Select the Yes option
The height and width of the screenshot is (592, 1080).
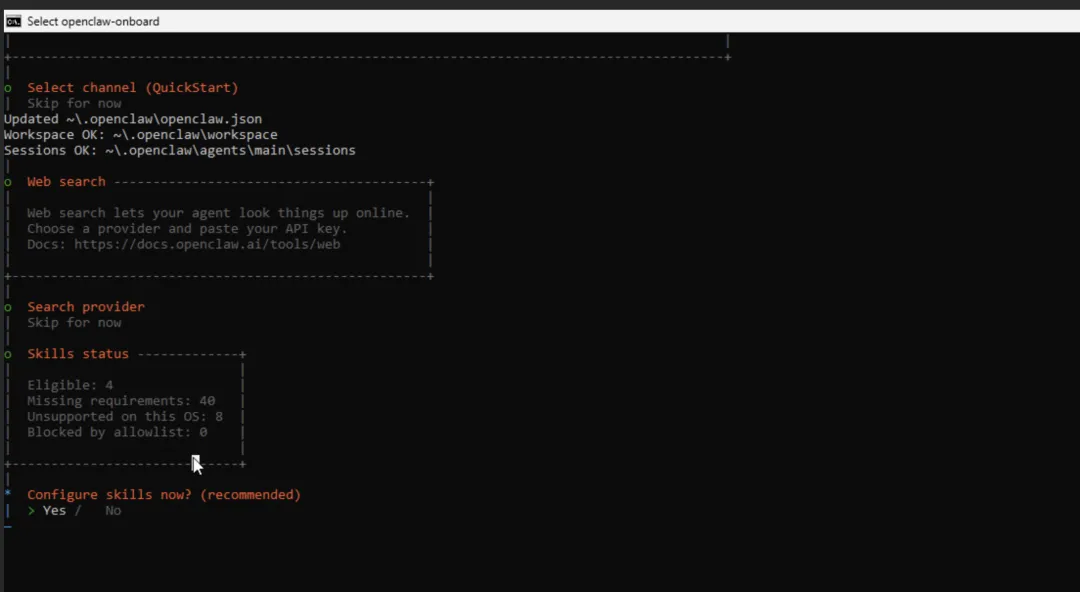(x=54, y=511)
